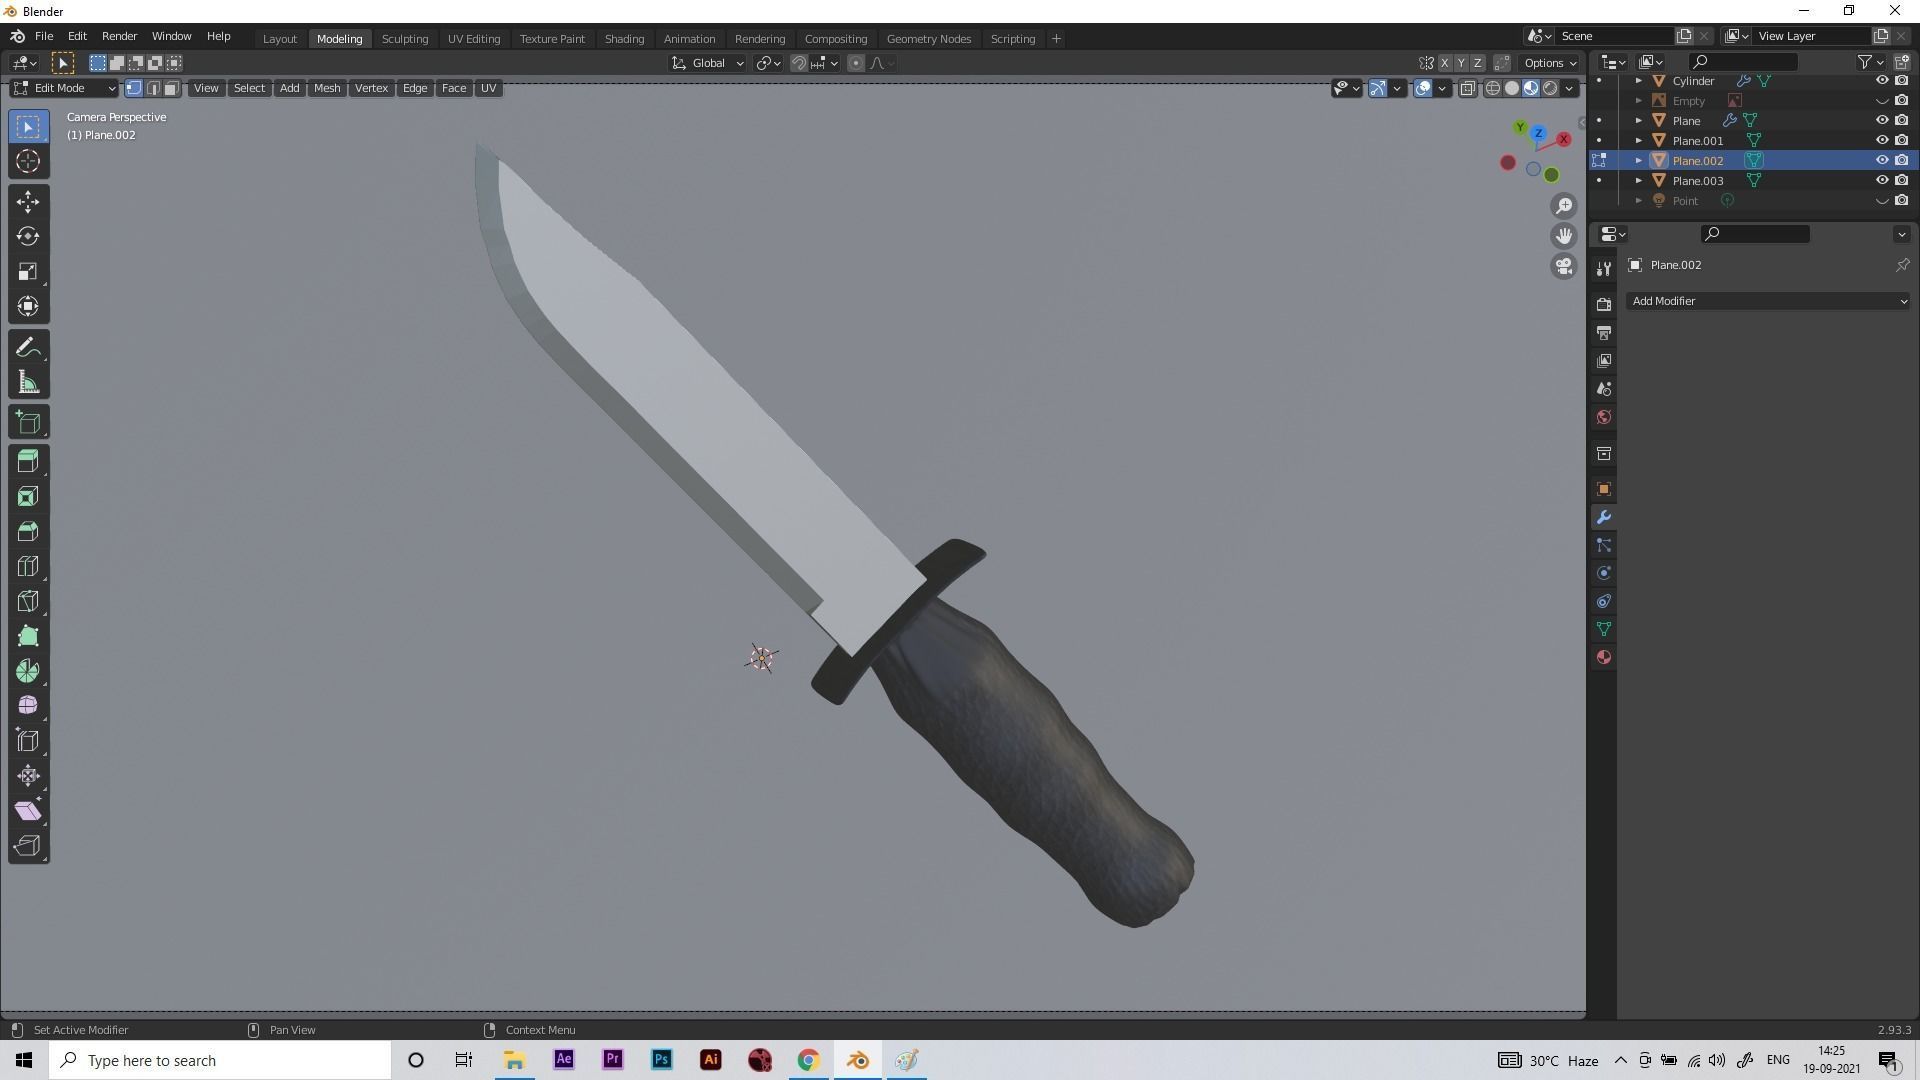The image size is (1920, 1080).
Task: Toggle edge select mode
Action: click(x=152, y=88)
